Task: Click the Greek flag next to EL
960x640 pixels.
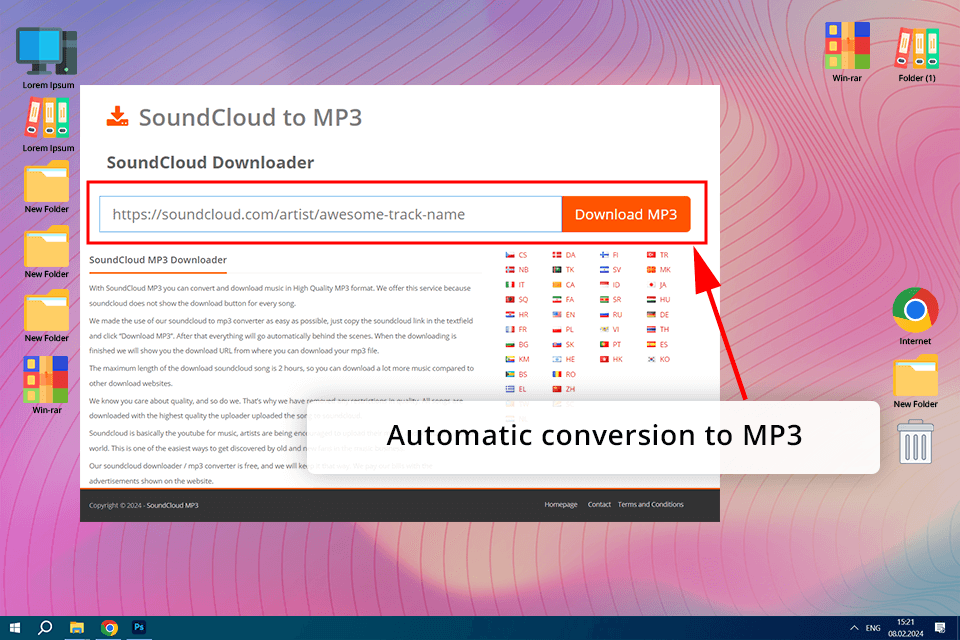Action: pyautogui.click(x=509, y=389)
